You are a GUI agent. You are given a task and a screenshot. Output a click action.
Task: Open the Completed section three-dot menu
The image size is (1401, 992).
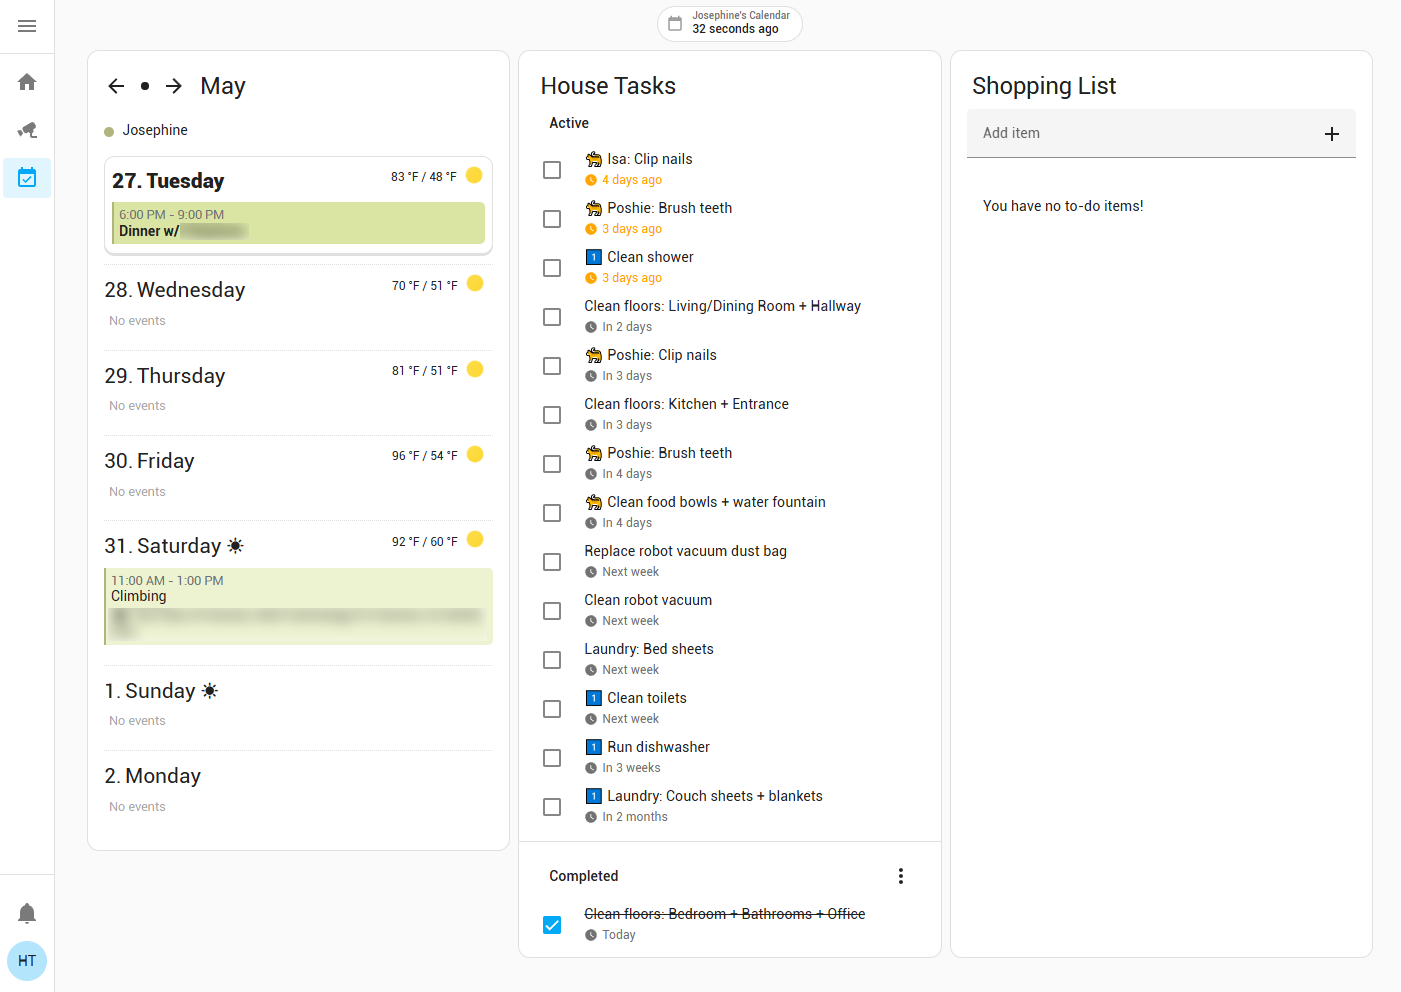tap(900, 876)
